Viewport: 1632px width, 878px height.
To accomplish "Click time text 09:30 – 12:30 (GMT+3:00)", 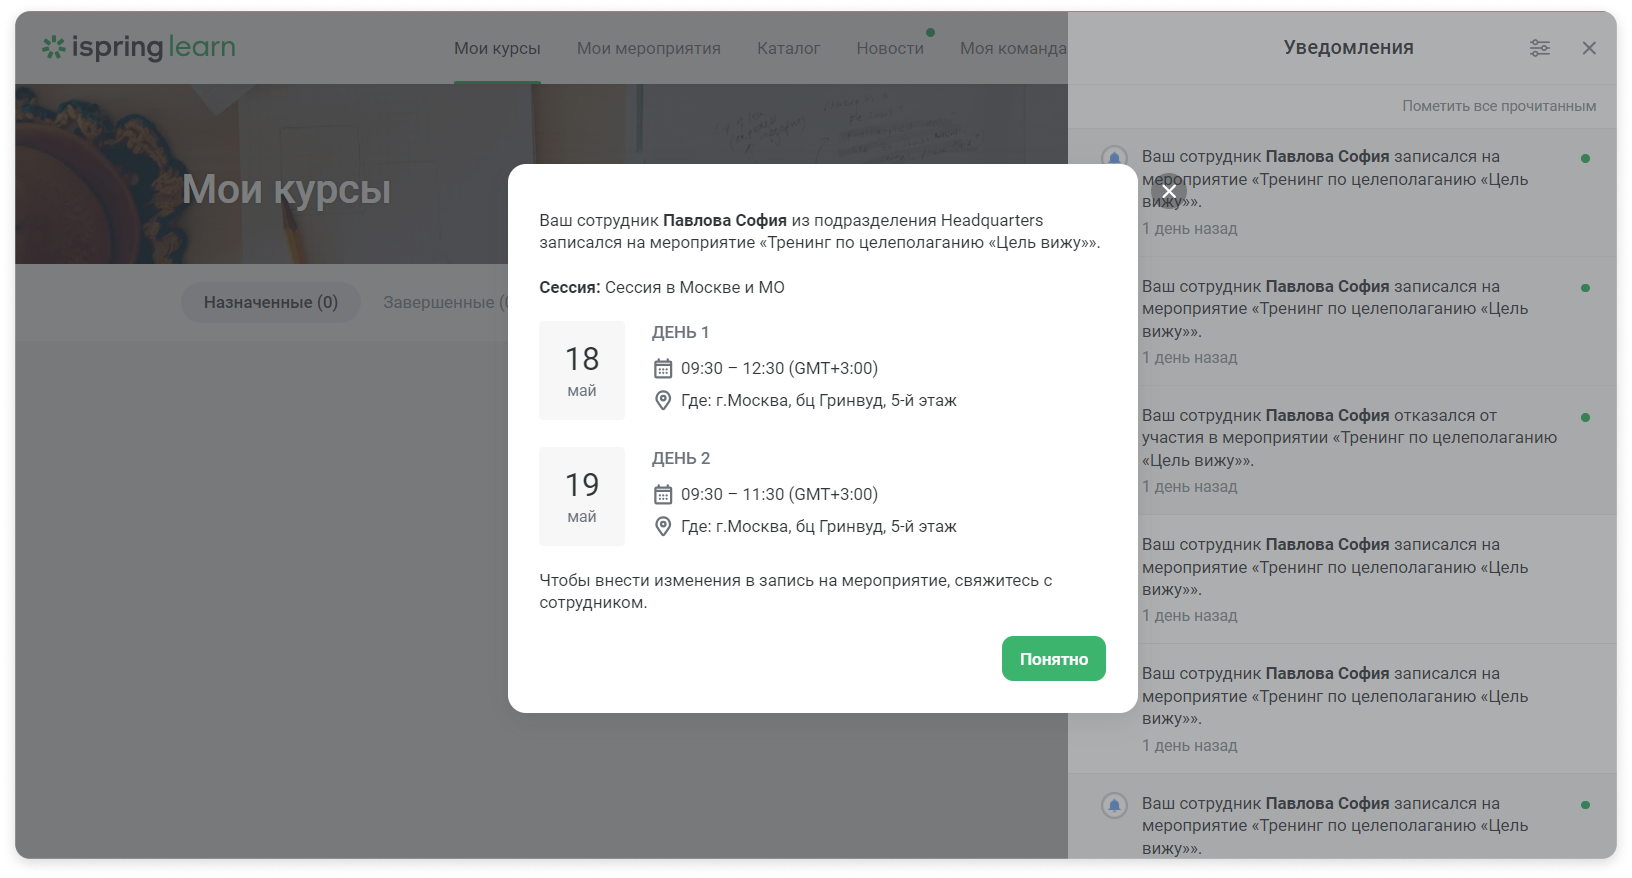I will pyautogui.click(x=779, y=369).
